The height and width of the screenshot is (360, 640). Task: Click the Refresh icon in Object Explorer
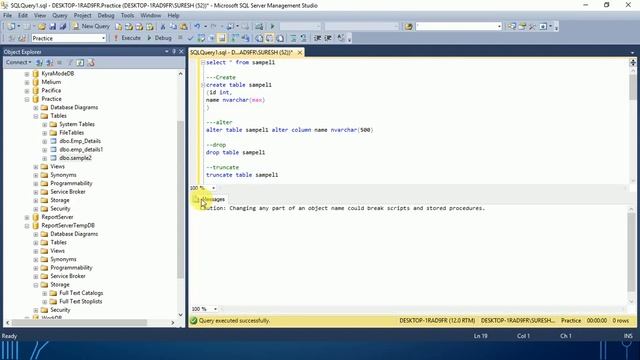click(x=80, y=62)
